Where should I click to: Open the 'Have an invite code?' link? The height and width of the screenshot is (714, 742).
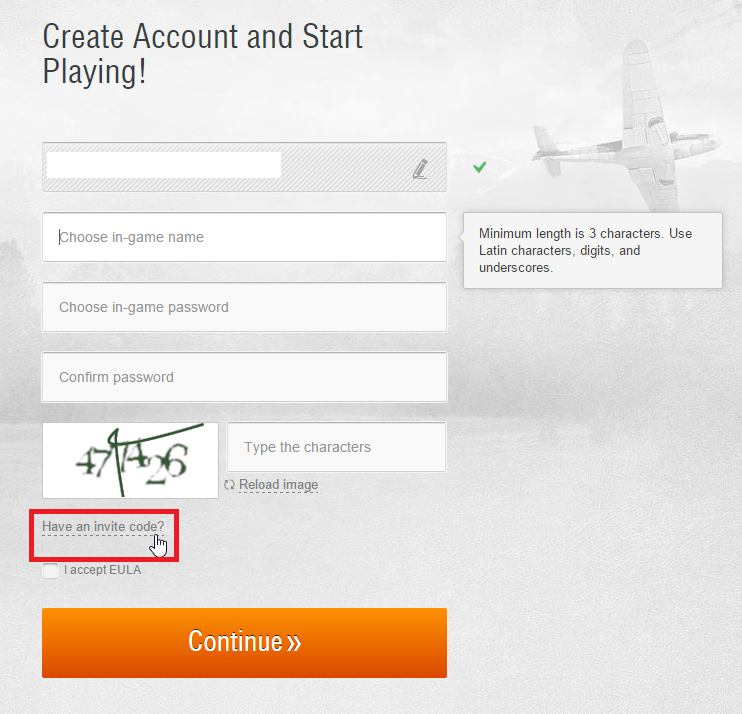(x=103, y=526)
